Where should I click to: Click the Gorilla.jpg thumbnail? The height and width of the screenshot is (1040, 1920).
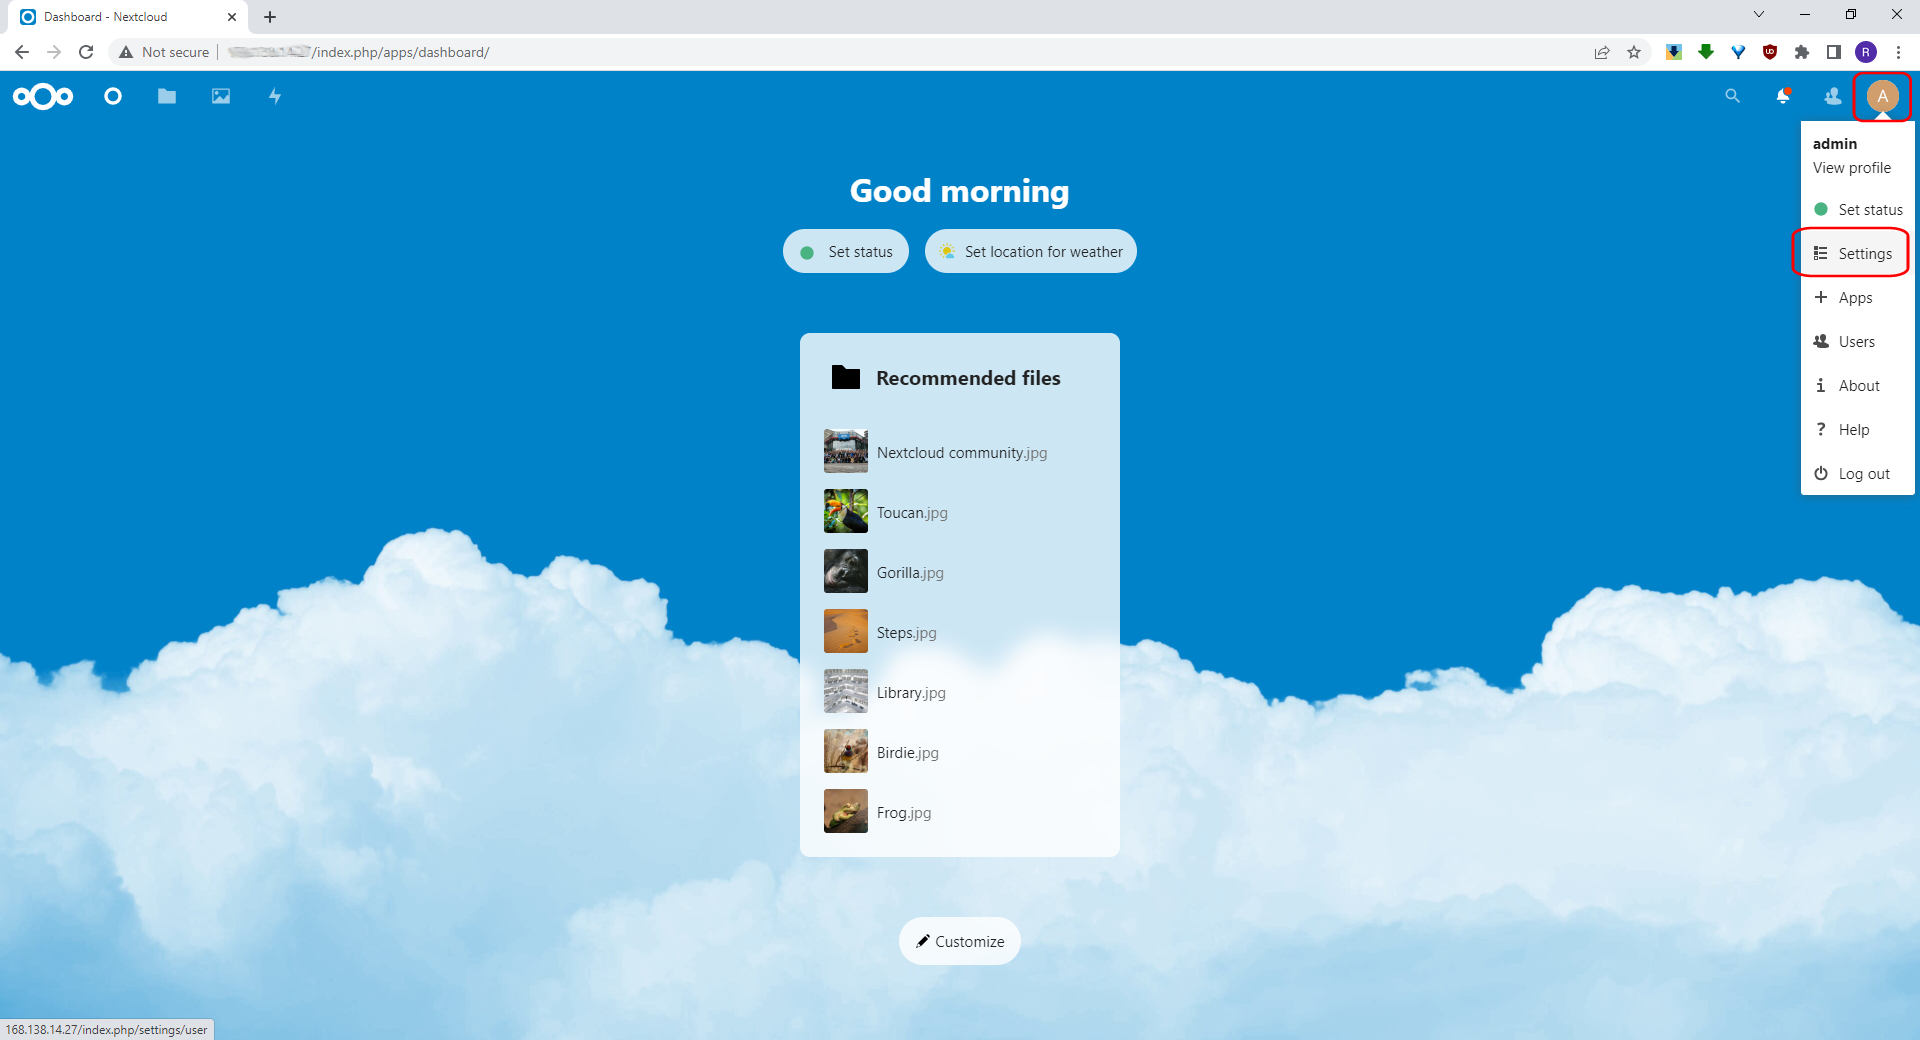(845, 571)
